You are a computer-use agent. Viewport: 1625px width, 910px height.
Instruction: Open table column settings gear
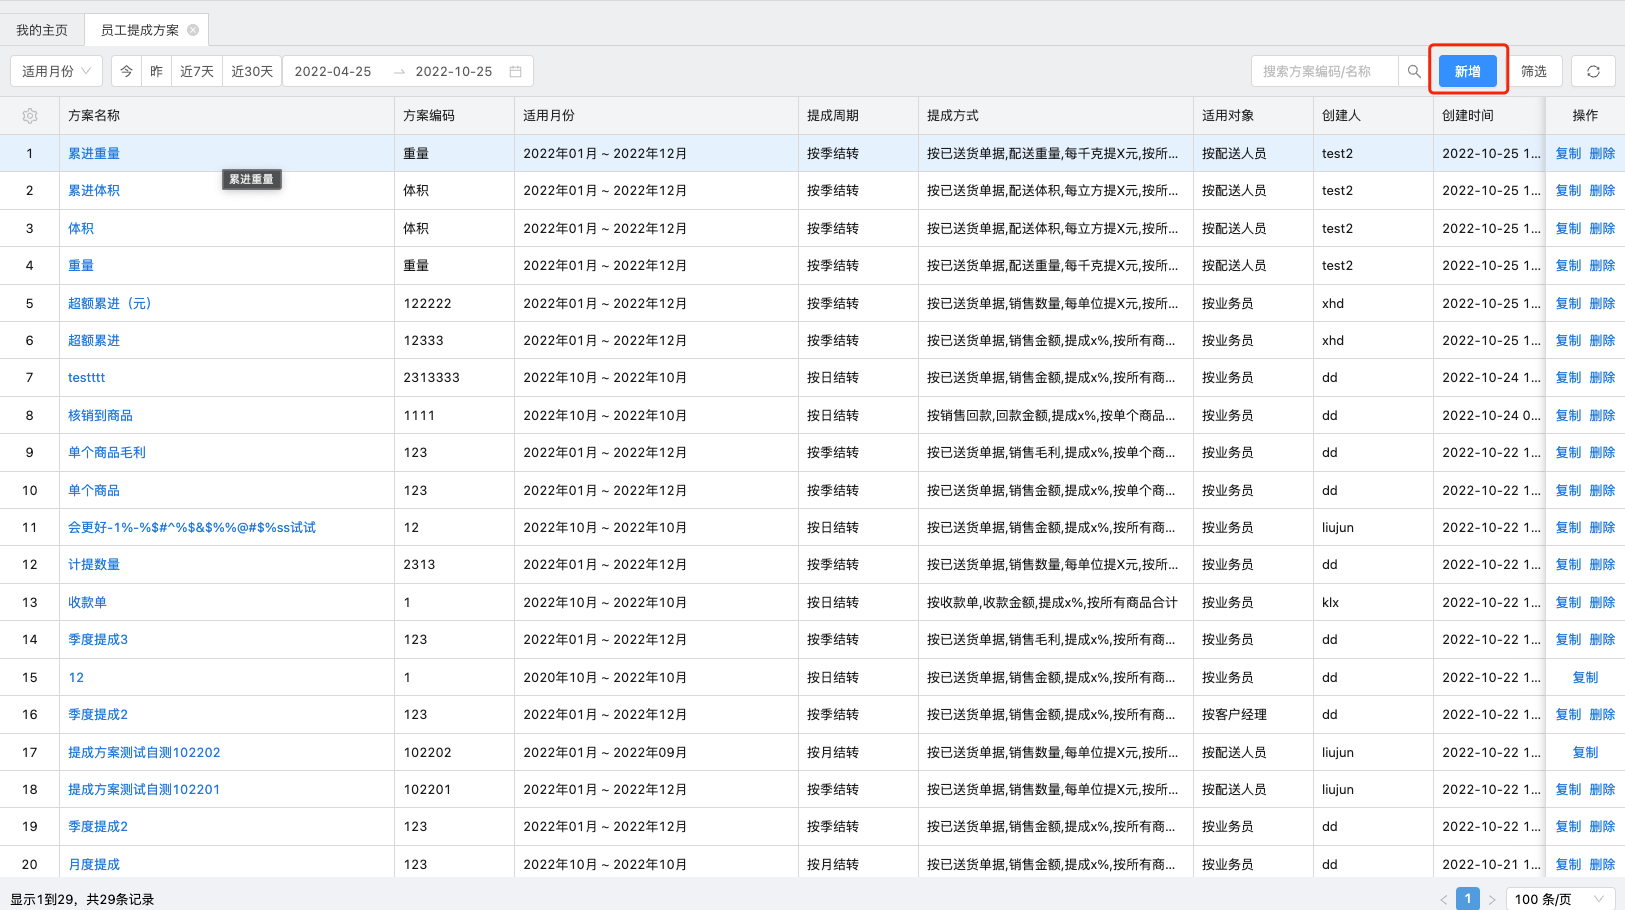point(30,116)
